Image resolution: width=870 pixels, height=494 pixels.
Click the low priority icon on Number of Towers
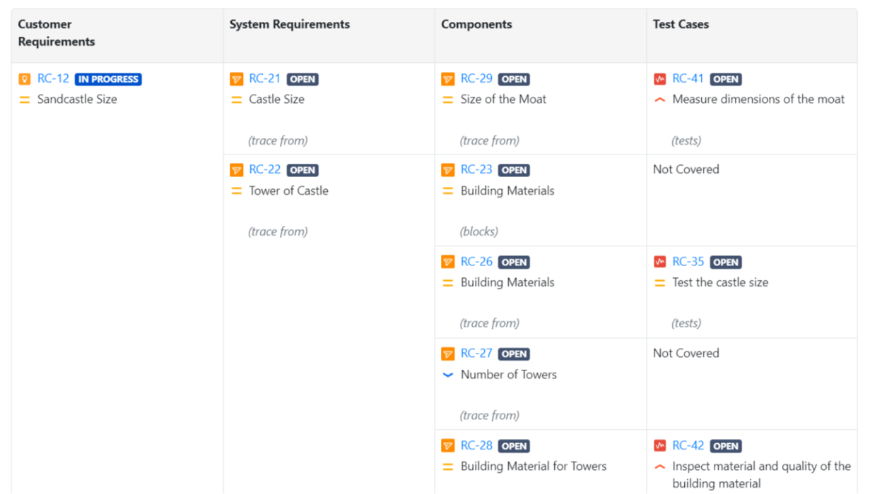(x=448, y=375)
